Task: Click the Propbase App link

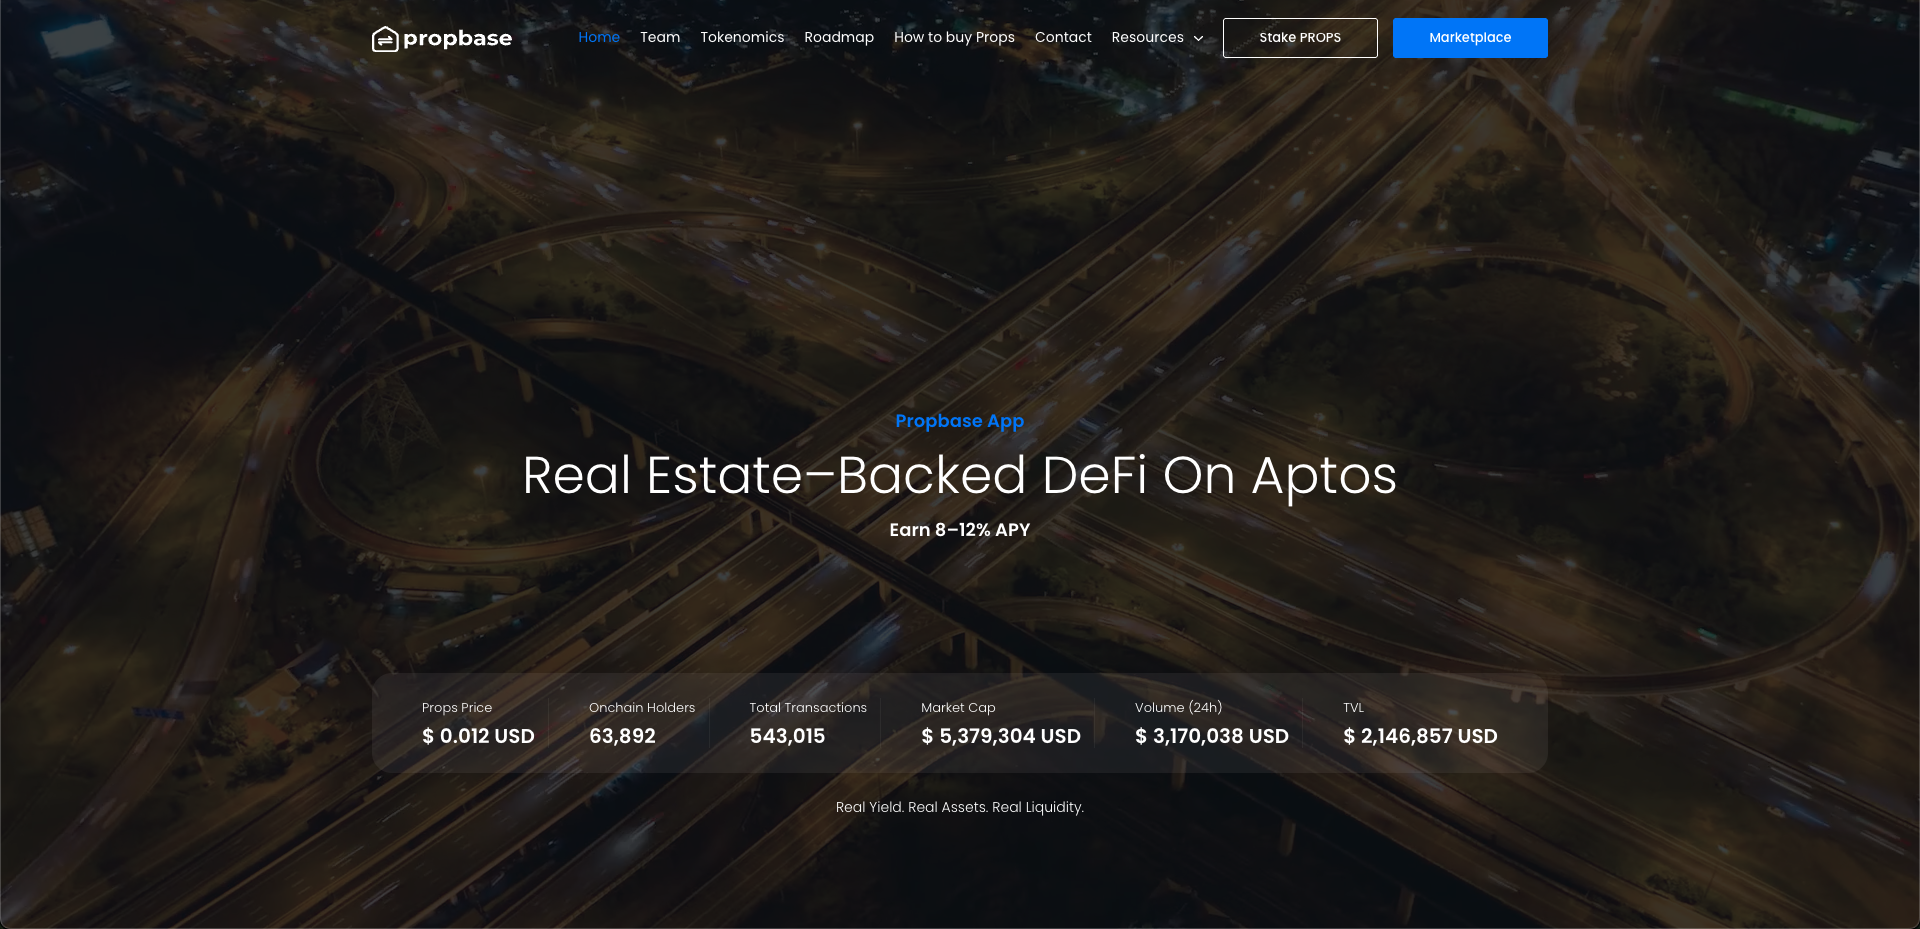Action: 960,421
